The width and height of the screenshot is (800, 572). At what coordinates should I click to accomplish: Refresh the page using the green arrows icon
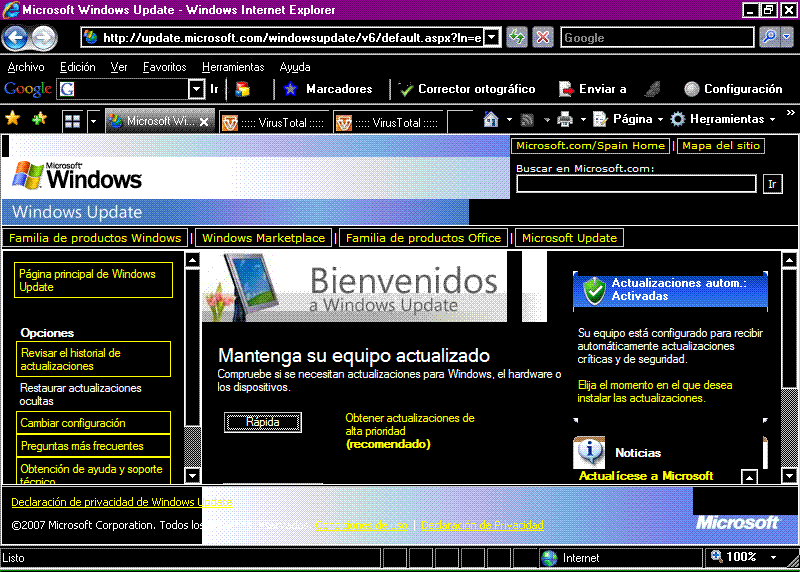(x=517, y=37)
